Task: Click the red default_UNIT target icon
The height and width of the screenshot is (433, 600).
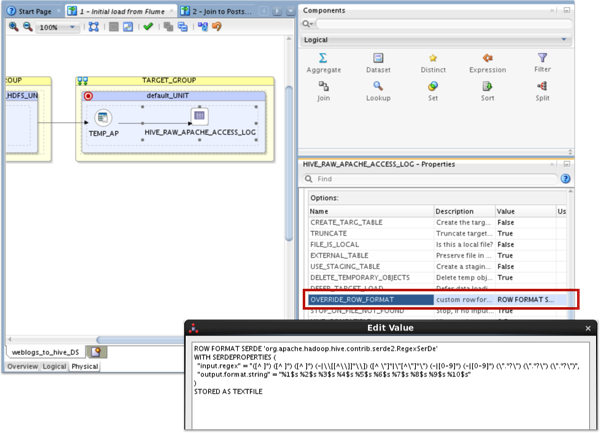Action: (x=88, y=96)
